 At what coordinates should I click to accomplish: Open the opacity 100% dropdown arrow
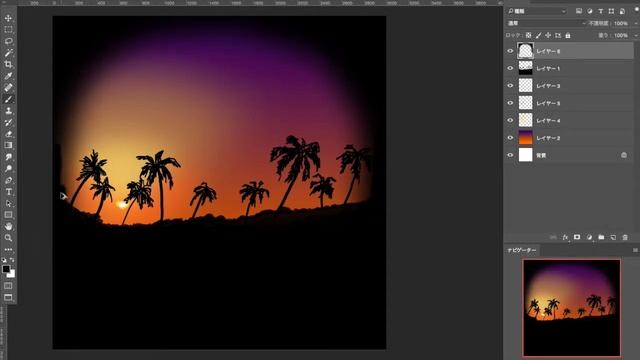click(x=636, y=23)
